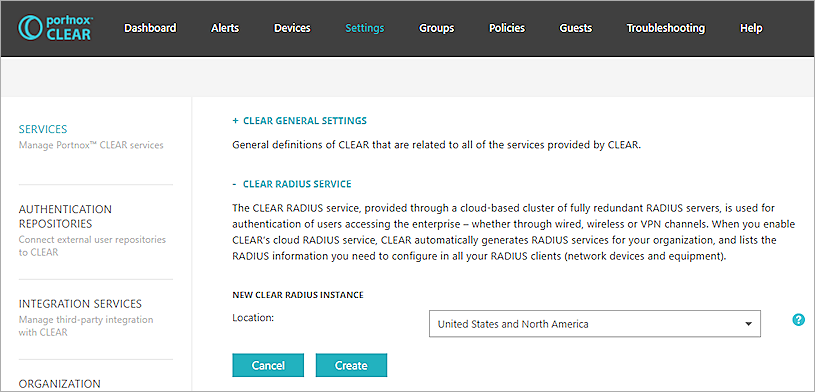
Task: Collapse CLEAR RADIUS SERVICE section
Action: [292, 184]
